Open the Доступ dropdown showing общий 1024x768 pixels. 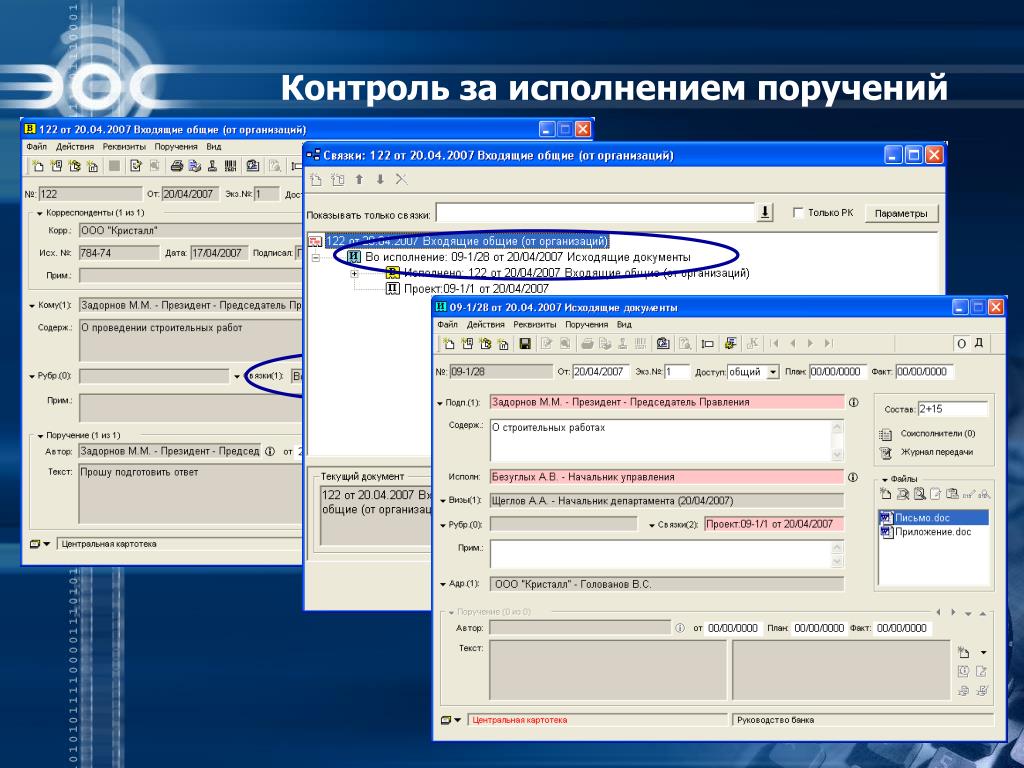pos(773,372)
